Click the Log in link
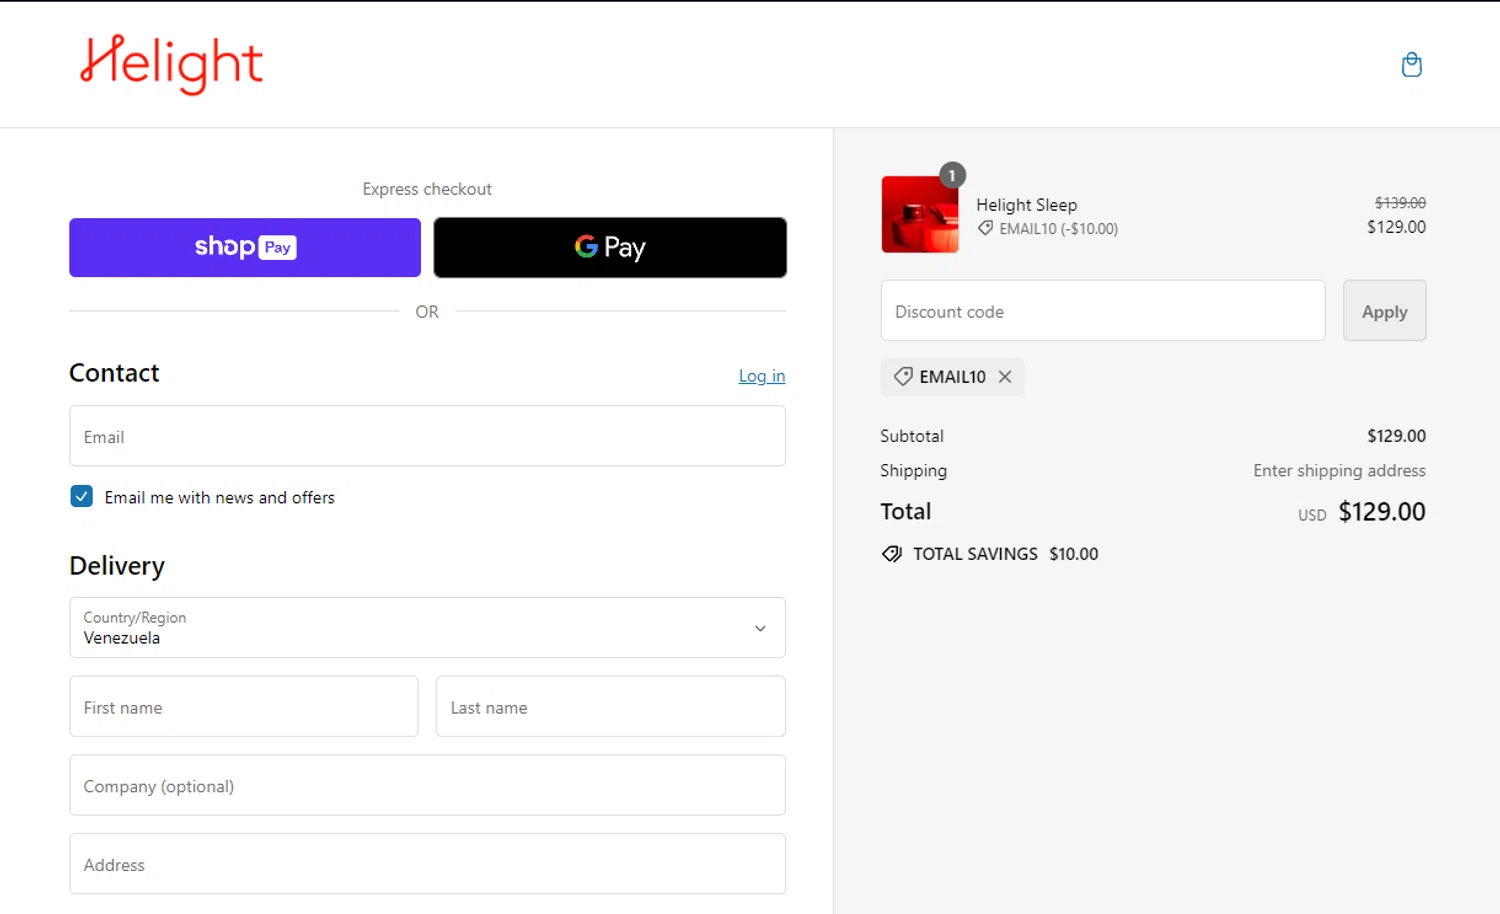Screen dimensions: 1500x914 [x=762, y=376]
